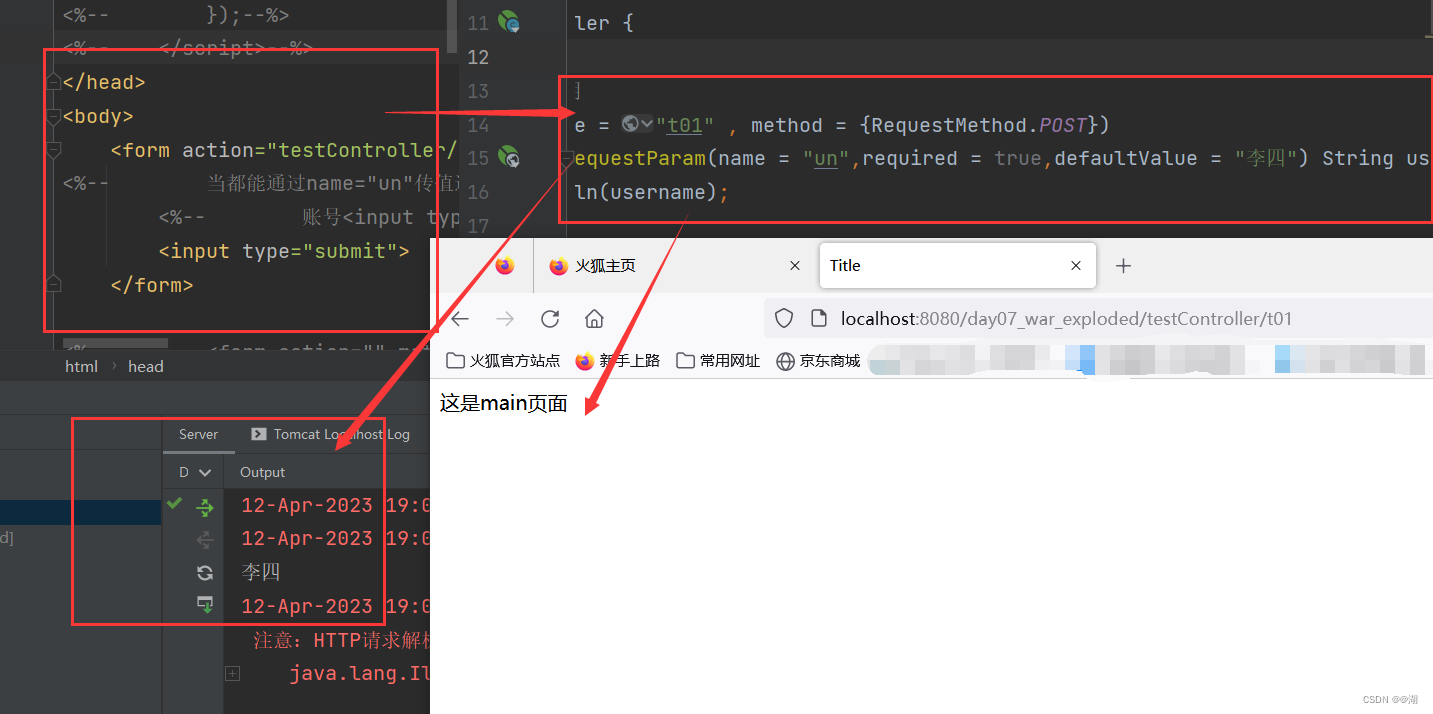1433x714 pixels.
Task: Click the 注意：HTTP请求 warning line in the console
Action: coord(342,640)
